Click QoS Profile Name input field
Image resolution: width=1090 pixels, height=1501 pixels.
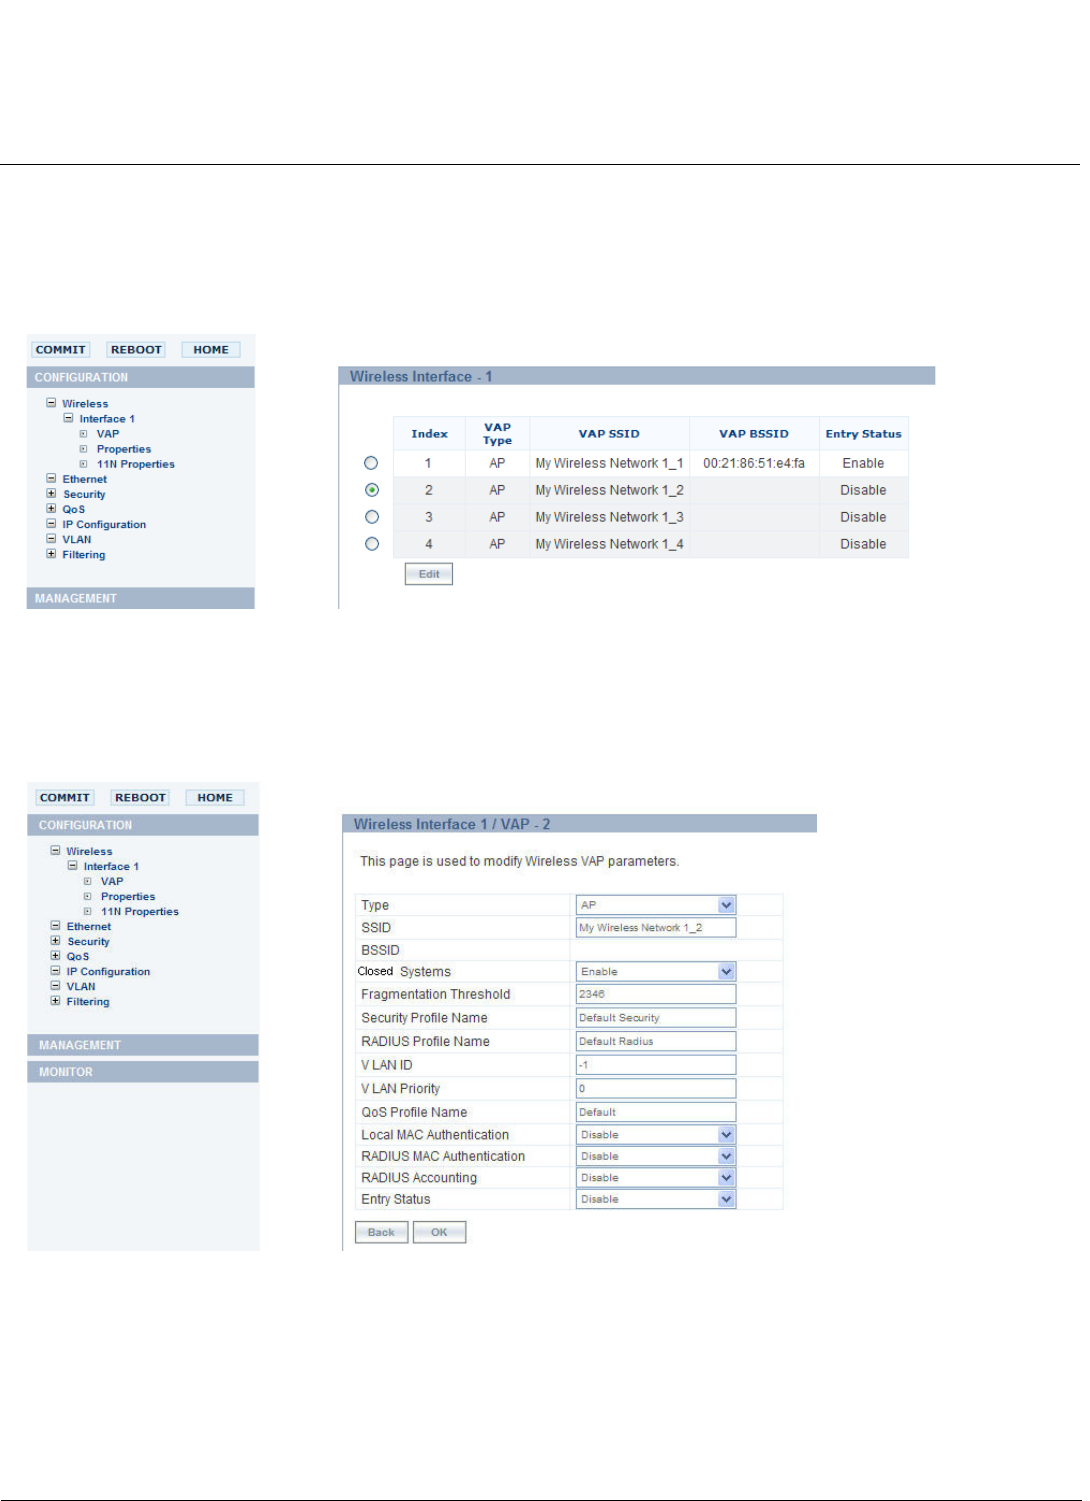[x=656, y=1112]
